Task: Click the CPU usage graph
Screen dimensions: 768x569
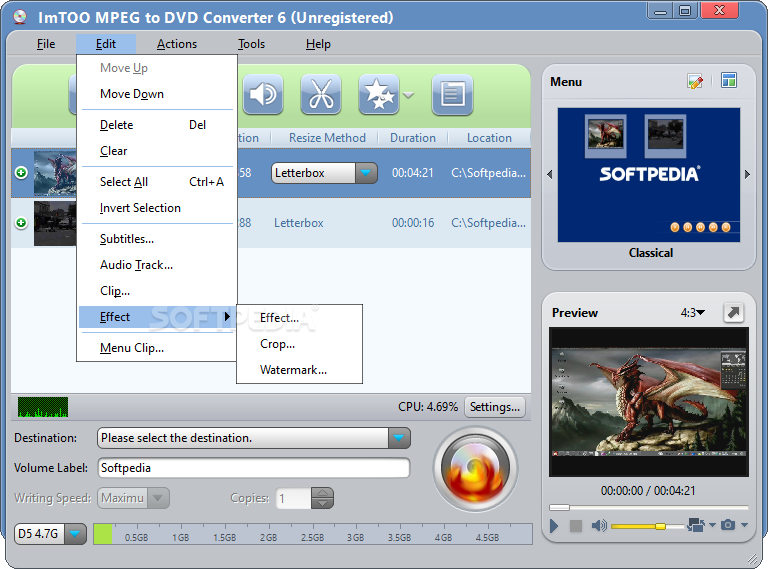Action: (x=43, y=407)
